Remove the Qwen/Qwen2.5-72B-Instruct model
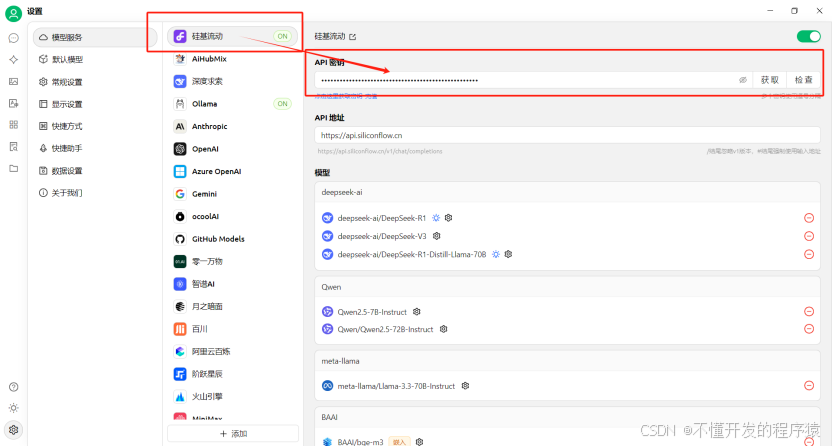The height and width of the screenshot is (446, 832). click(x=809, y=329)
